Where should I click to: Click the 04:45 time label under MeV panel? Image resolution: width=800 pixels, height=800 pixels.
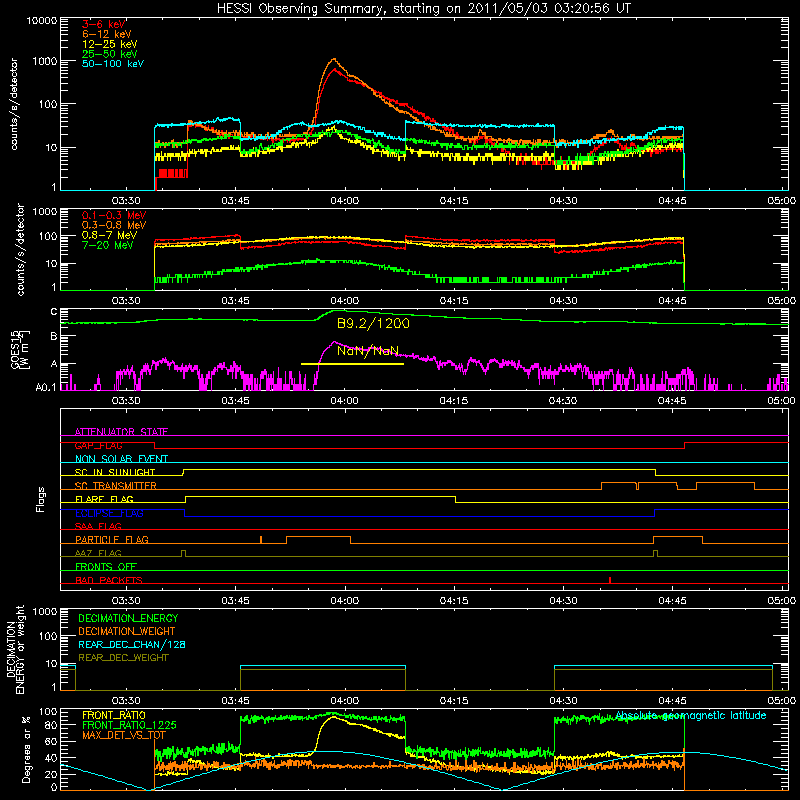pyautogui.click(x=672, y=301)
